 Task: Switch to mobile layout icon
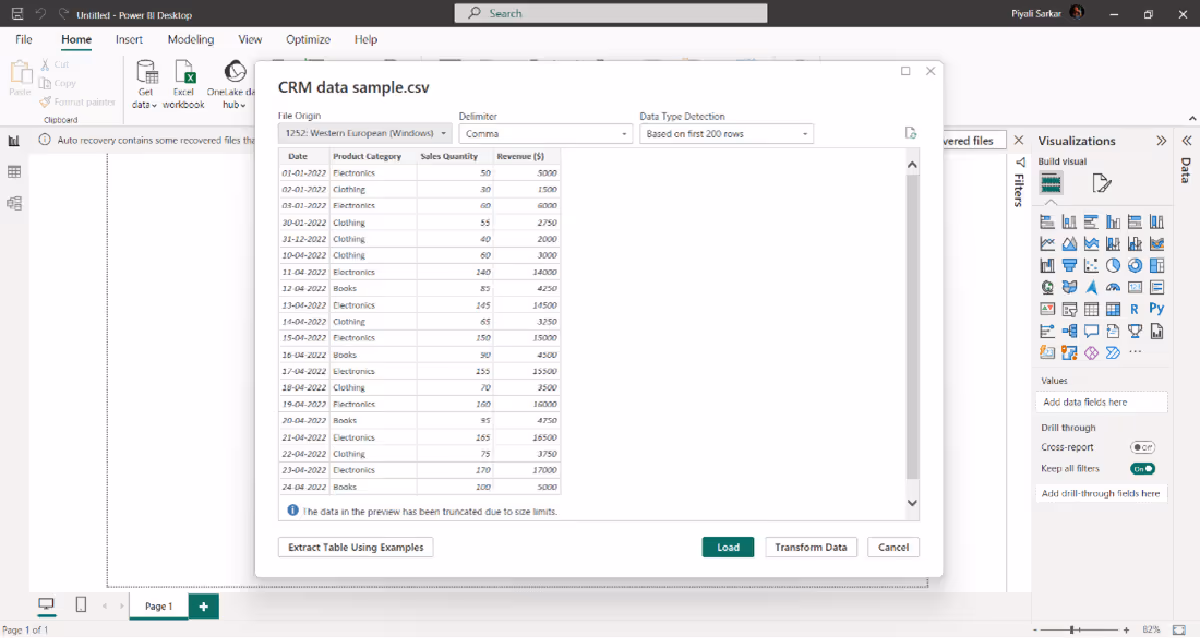click(x=81, y=605)
